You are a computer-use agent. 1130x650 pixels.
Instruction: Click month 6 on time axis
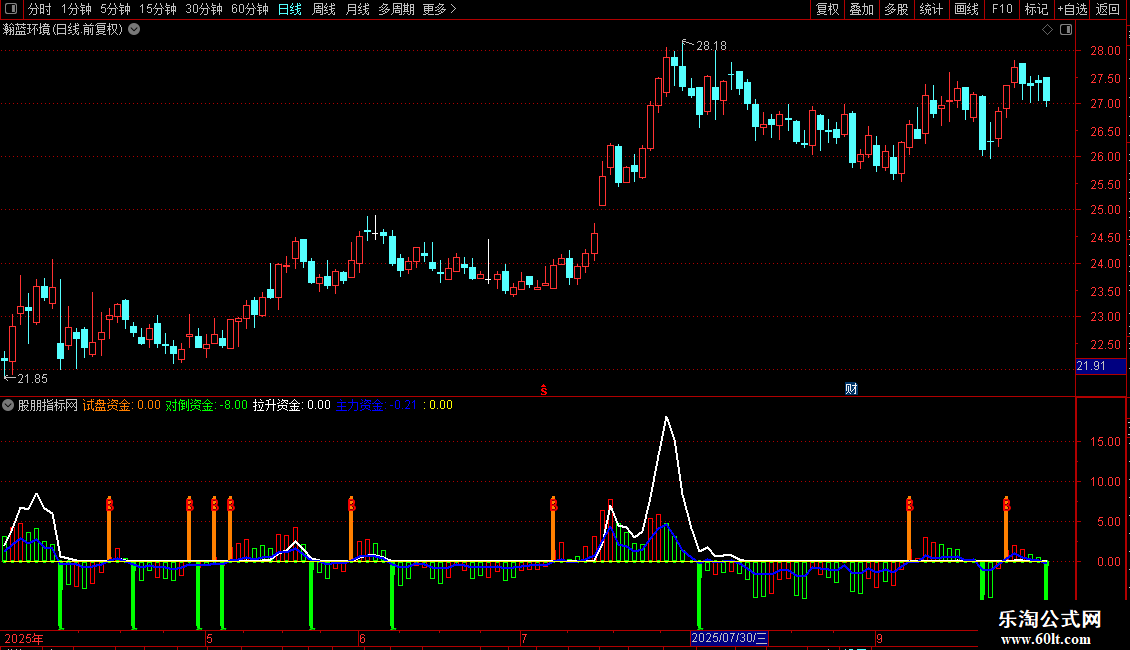tap(362, 638)
